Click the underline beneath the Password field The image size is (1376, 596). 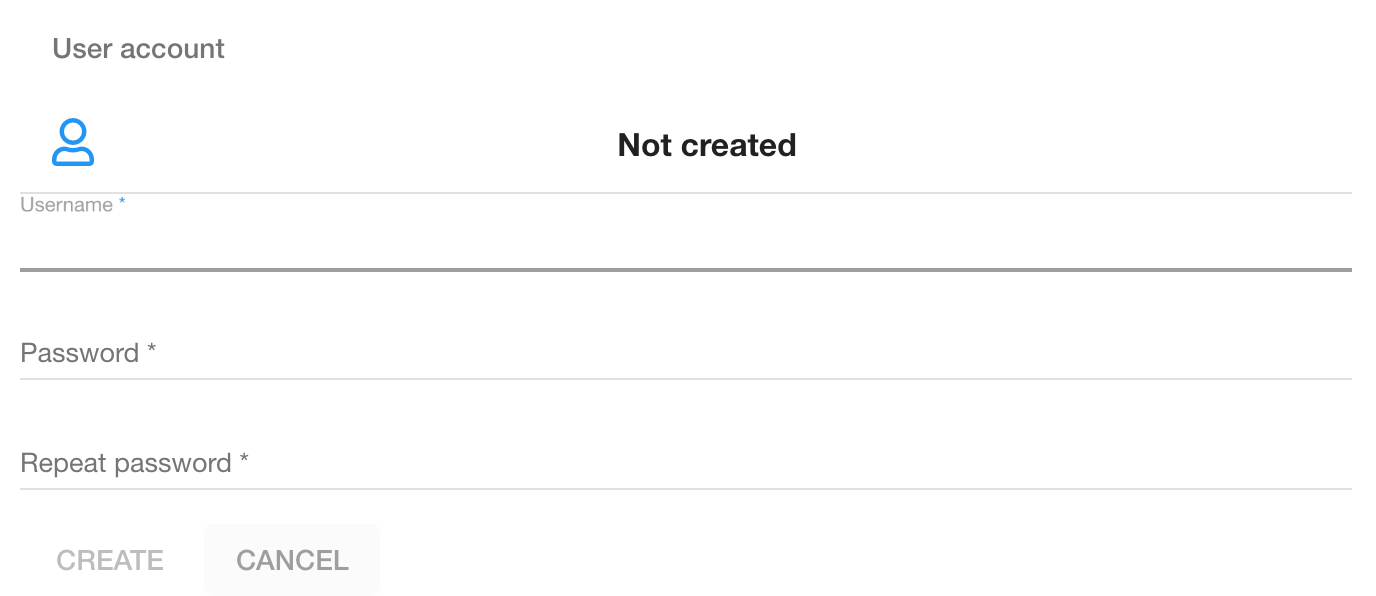[x=686, y=379]
